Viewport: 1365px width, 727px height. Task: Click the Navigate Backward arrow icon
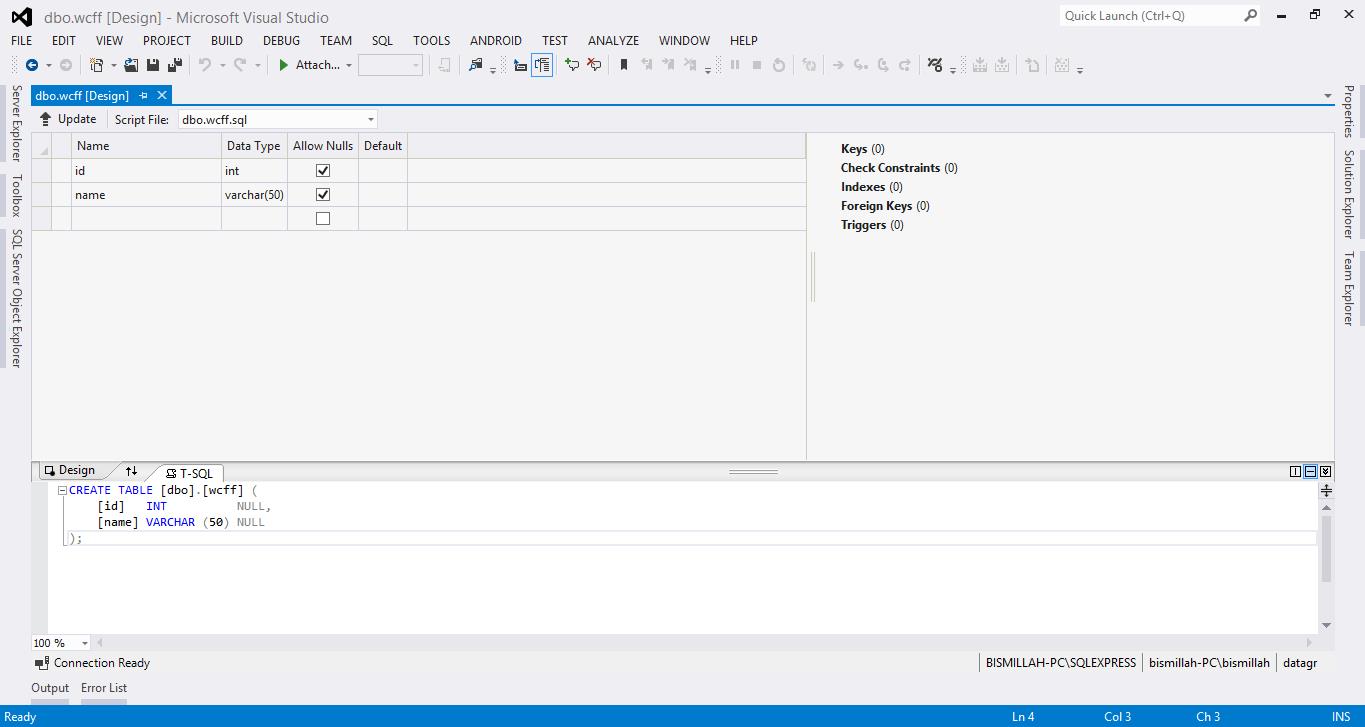click(32, 65)
